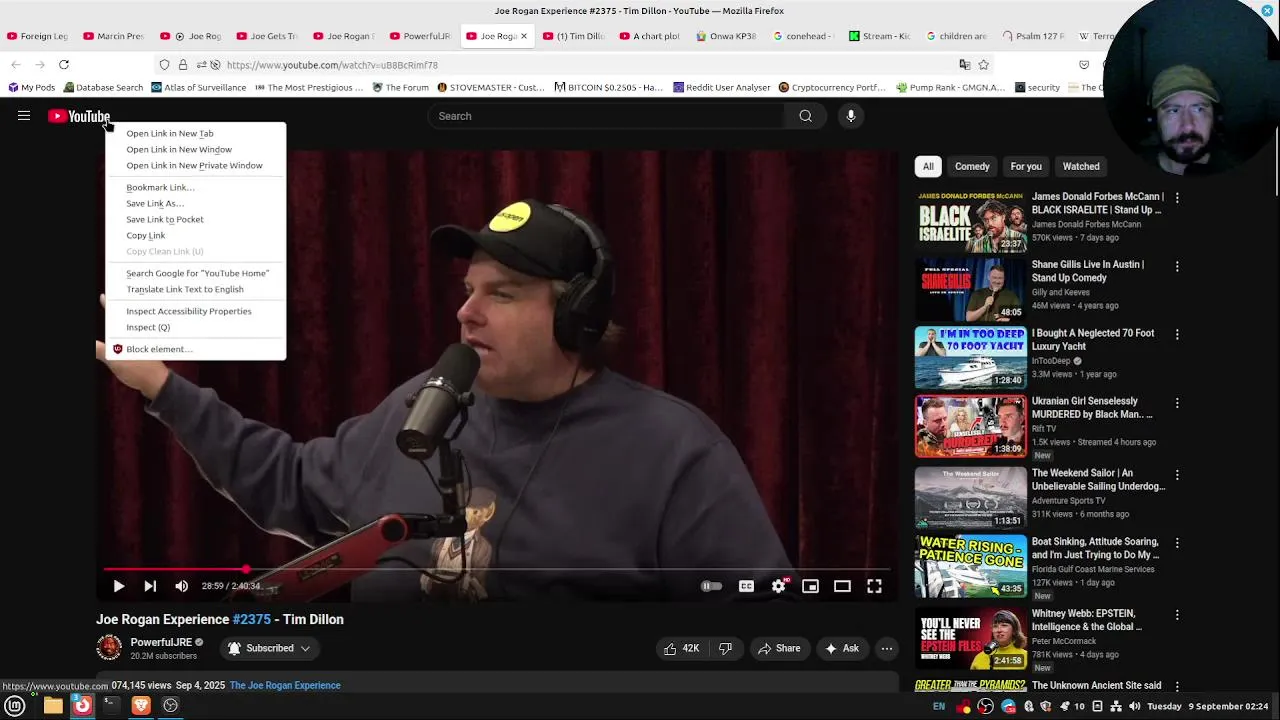
Task: Open Shane Gillis Live in Austin thumbnail
Action: (x=971, y=289)
